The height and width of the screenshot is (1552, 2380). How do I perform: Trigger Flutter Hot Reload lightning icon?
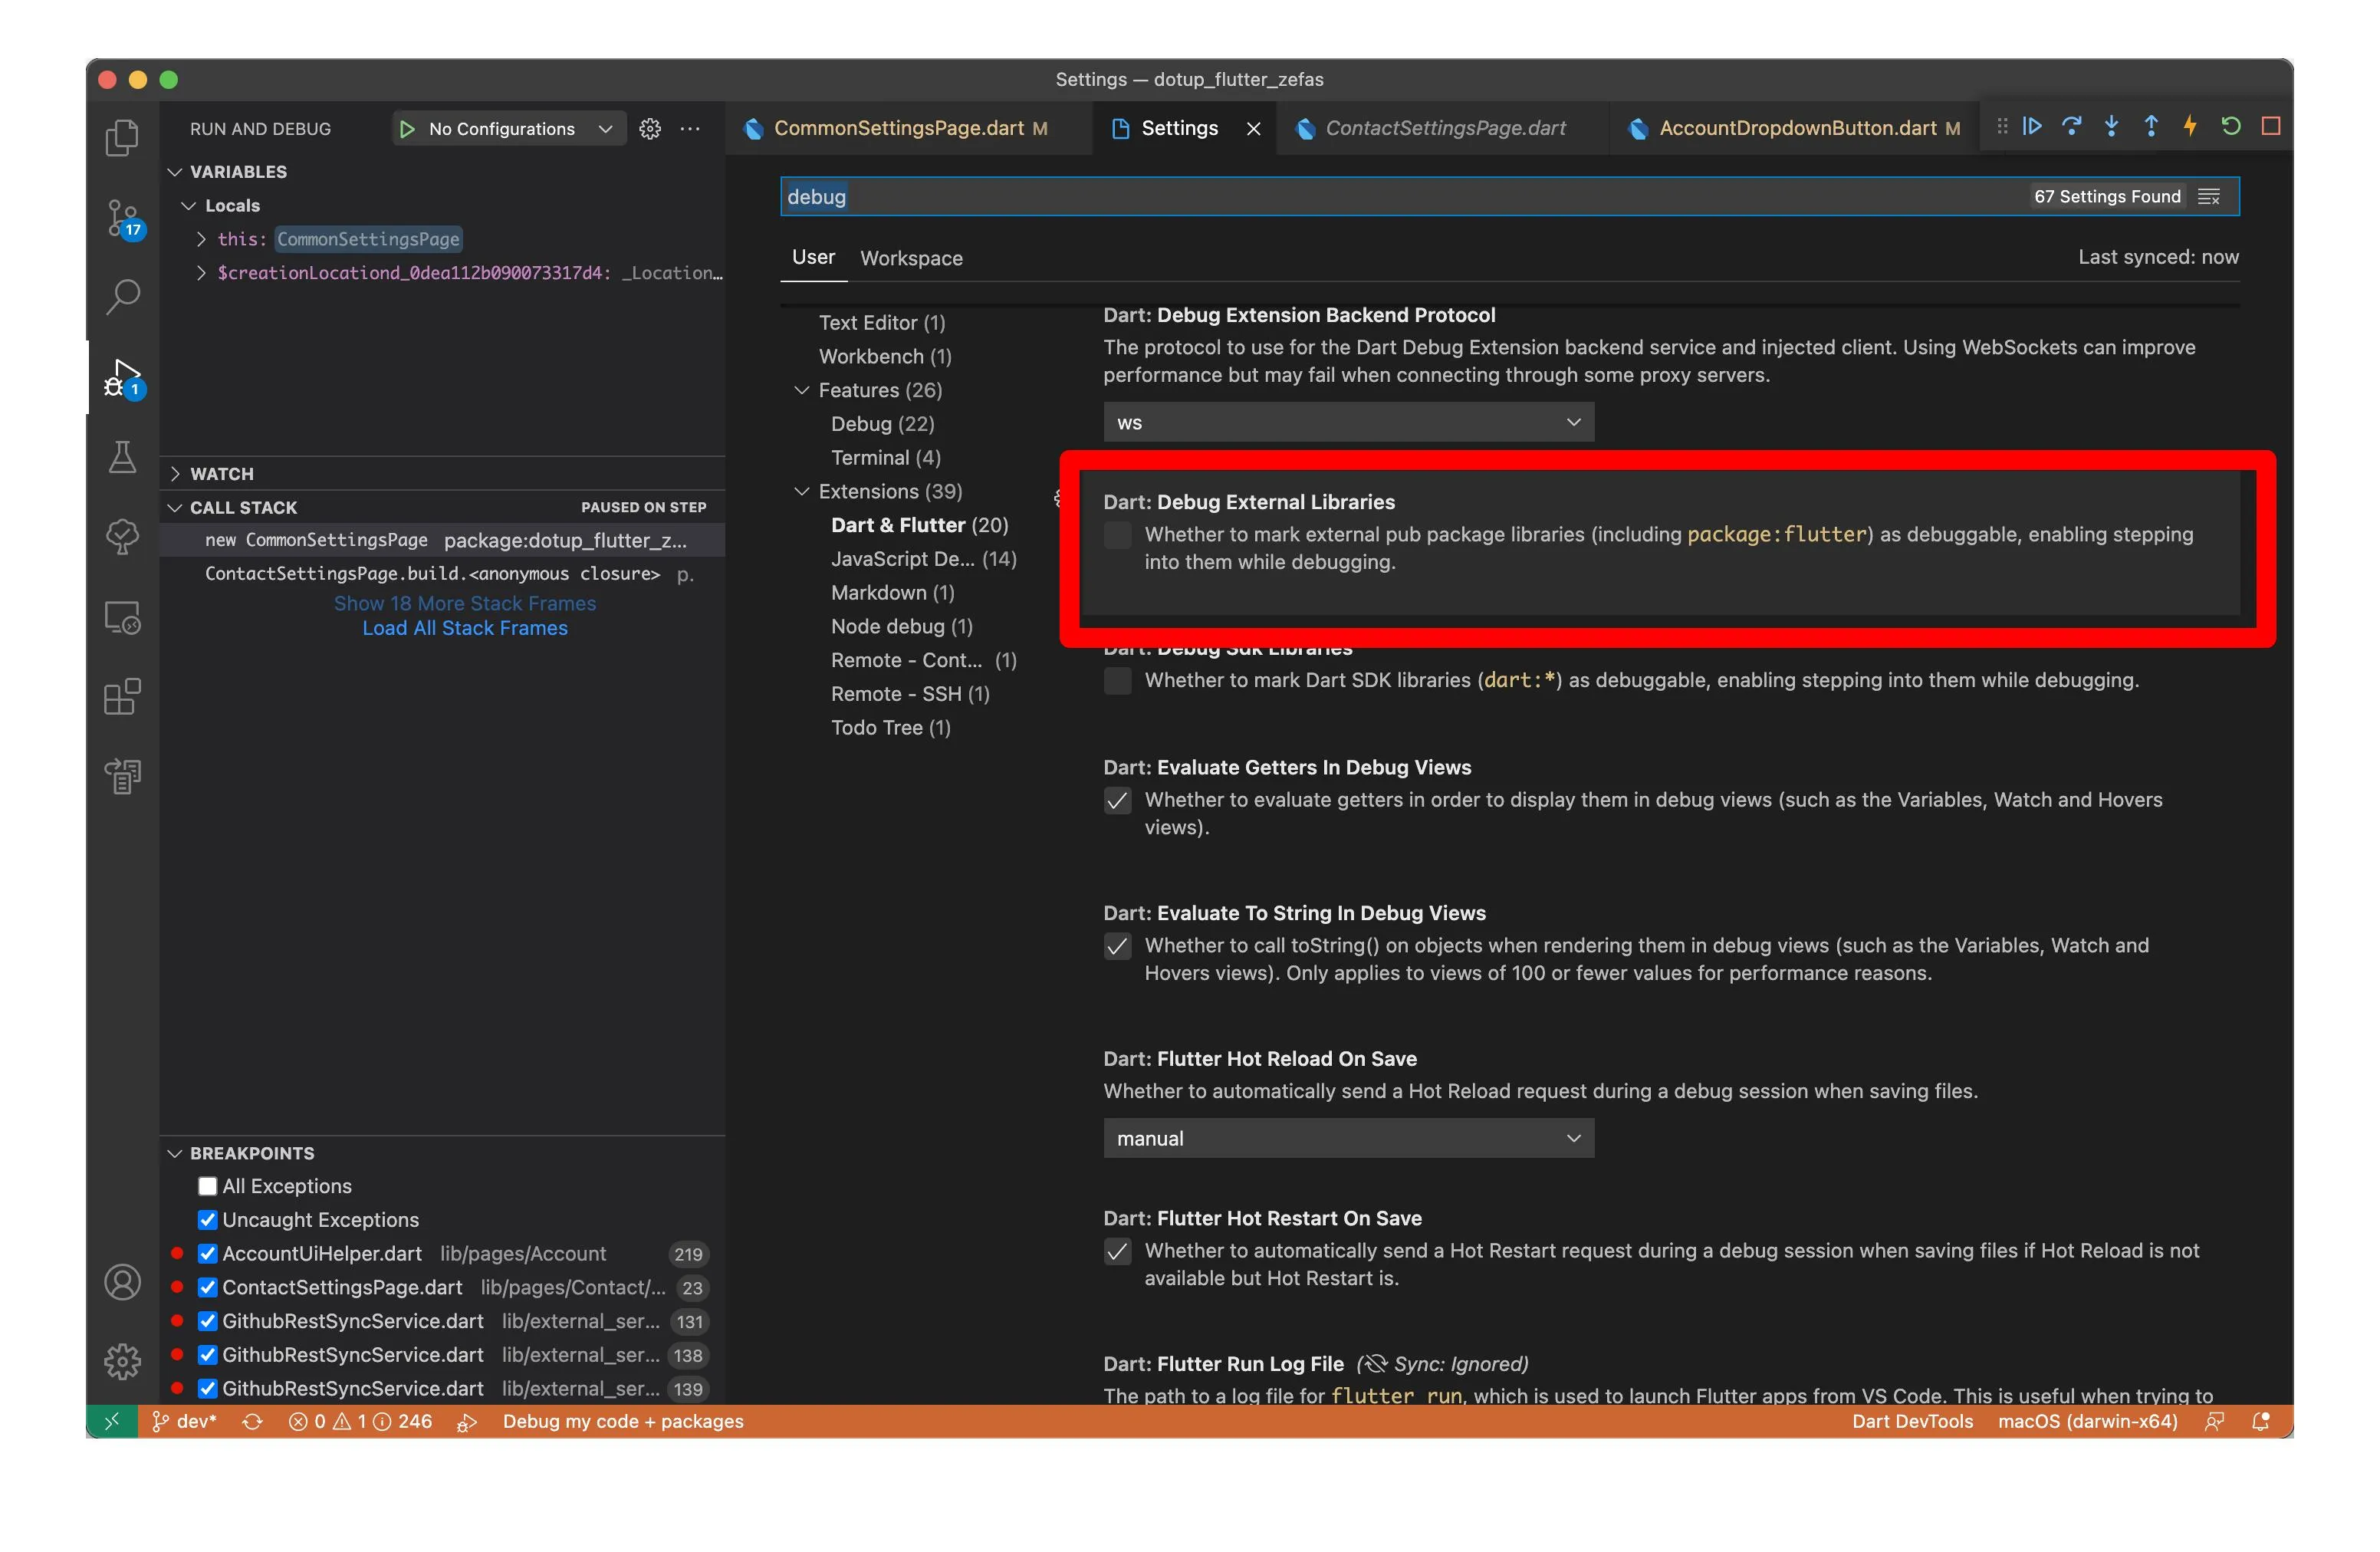(2190, 127)
